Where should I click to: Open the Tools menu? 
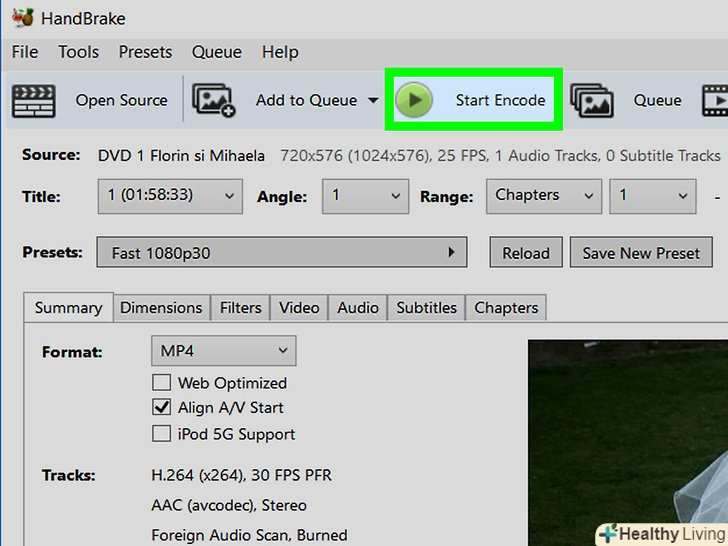click(78, 52)
